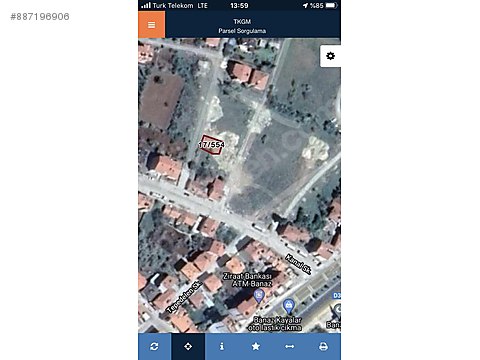Screen dimensions: 480x360
Task: Open map settings gear icon
Action: tap(330, 56)
